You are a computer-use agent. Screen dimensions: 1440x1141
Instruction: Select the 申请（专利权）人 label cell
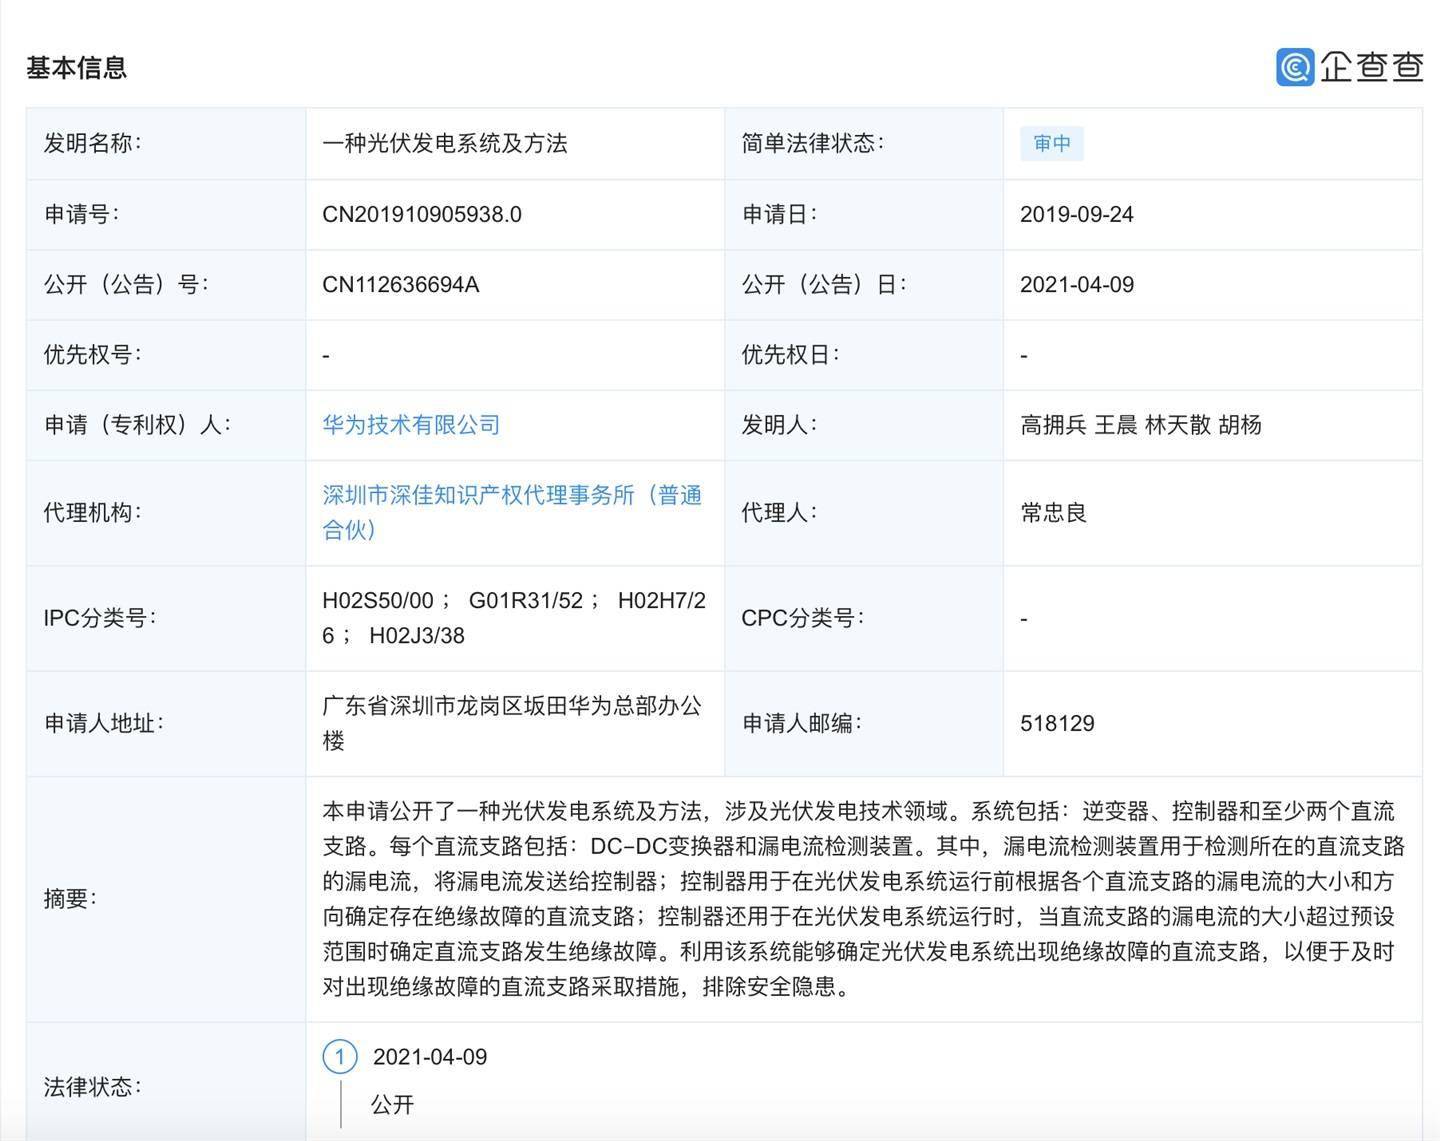[166, 425]
